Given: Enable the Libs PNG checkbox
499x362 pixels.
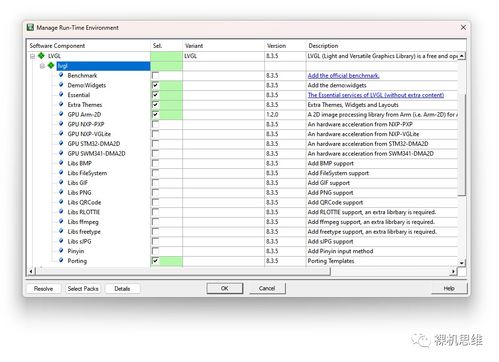Looking at the screenshot, I should (x=155, y=193).
